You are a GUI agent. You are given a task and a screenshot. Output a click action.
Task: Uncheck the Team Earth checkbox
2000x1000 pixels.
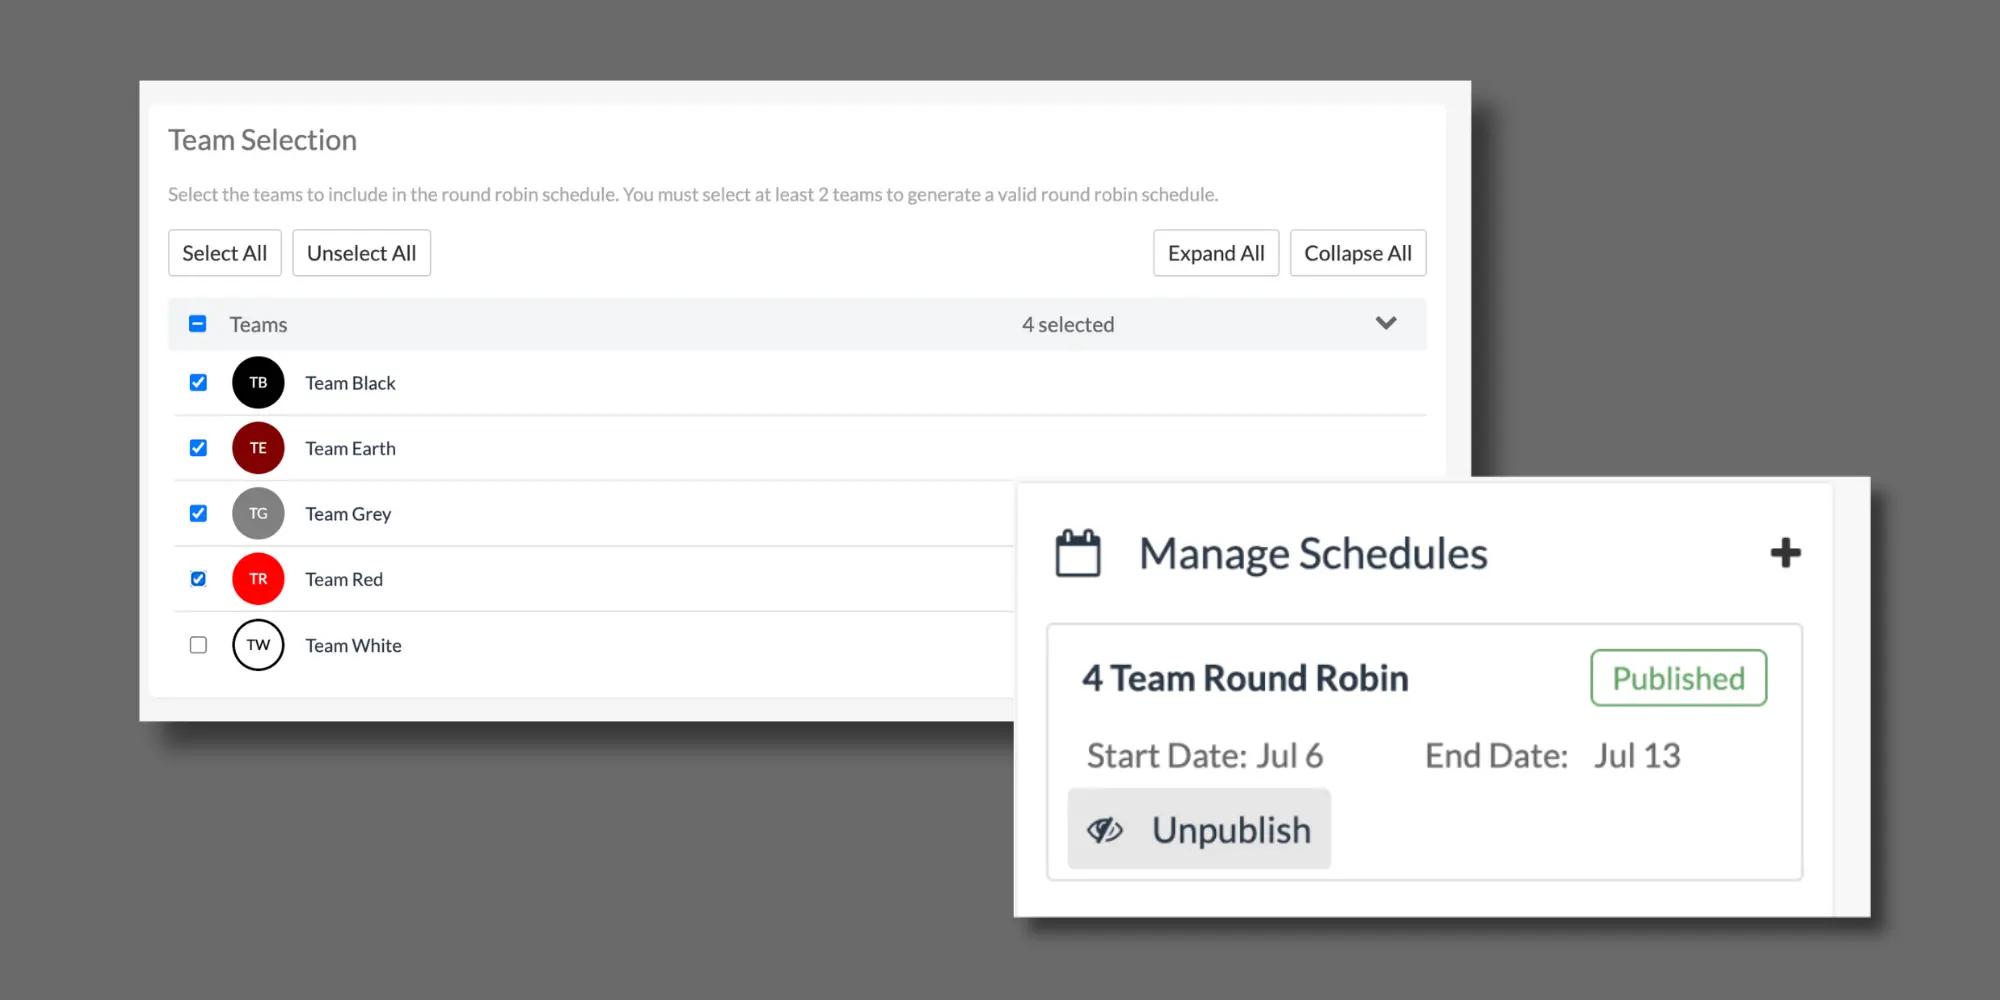tap(198, 448)
